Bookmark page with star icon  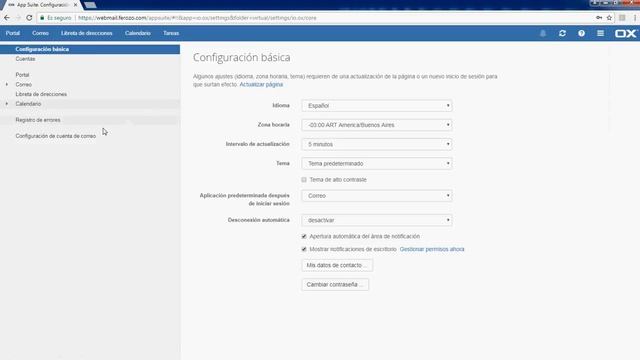[x=609, y=18]
